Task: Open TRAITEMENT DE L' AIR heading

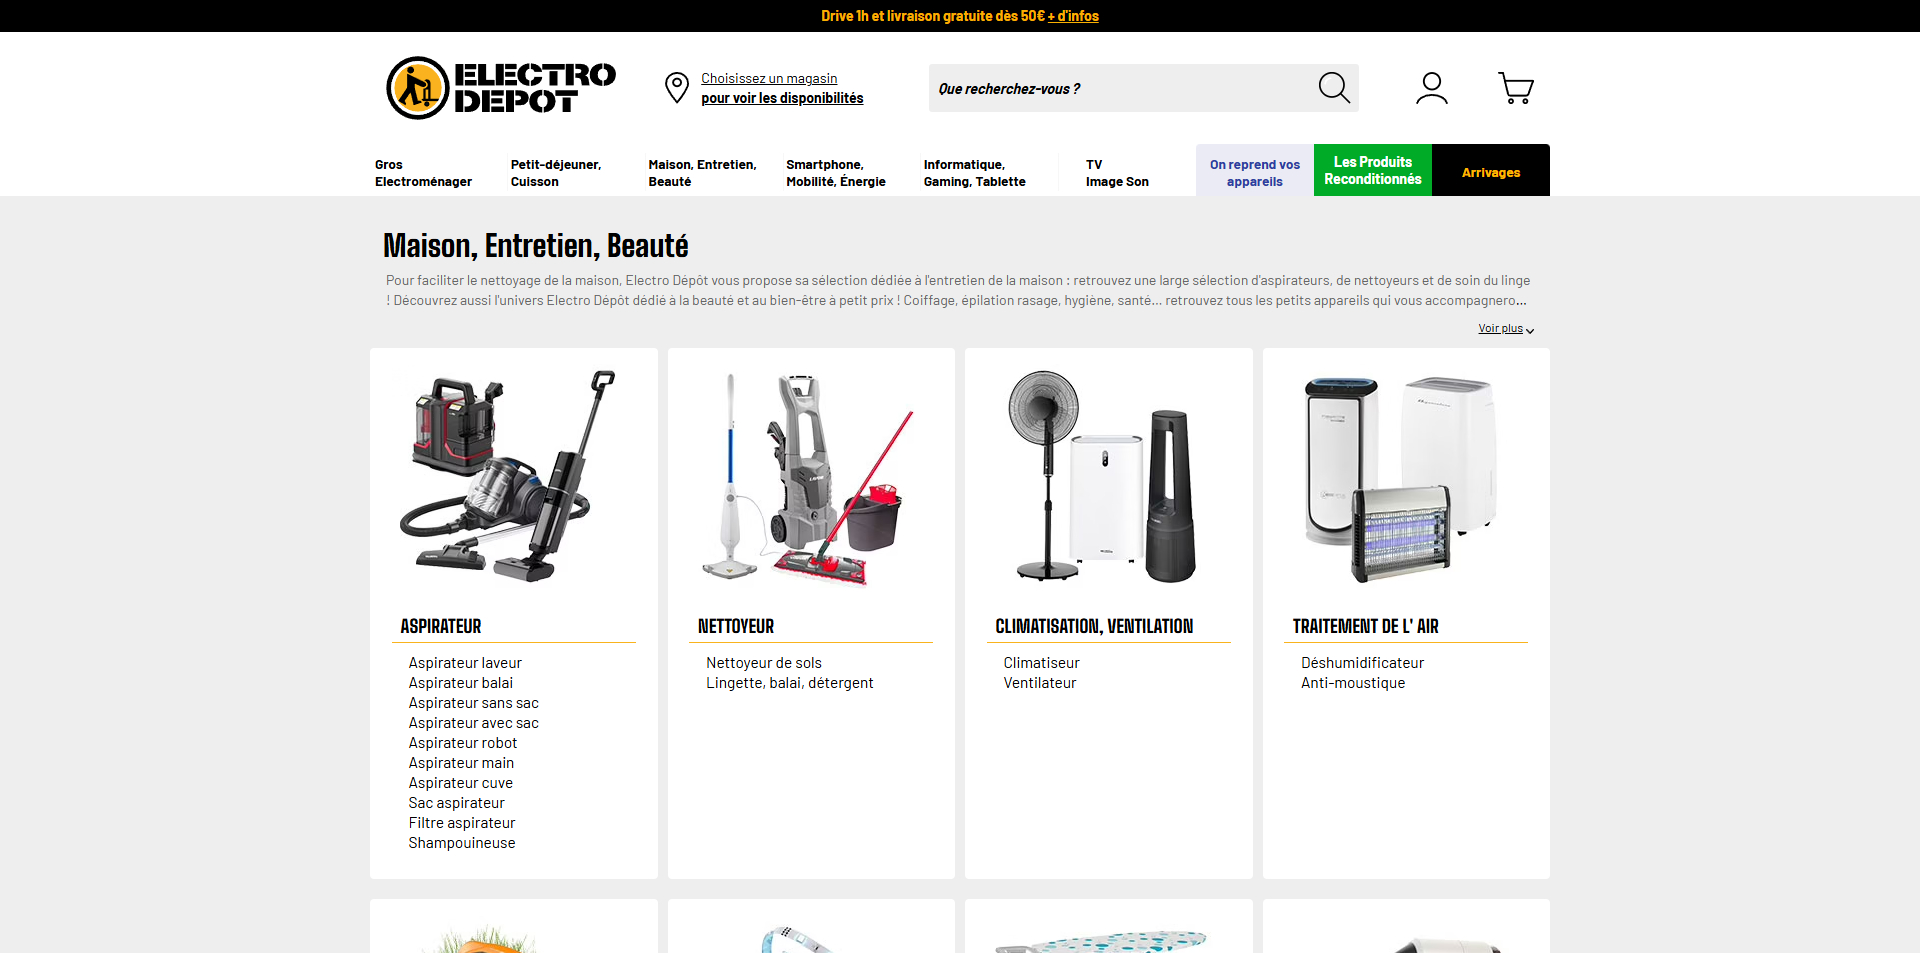Action: [1365, 626]
